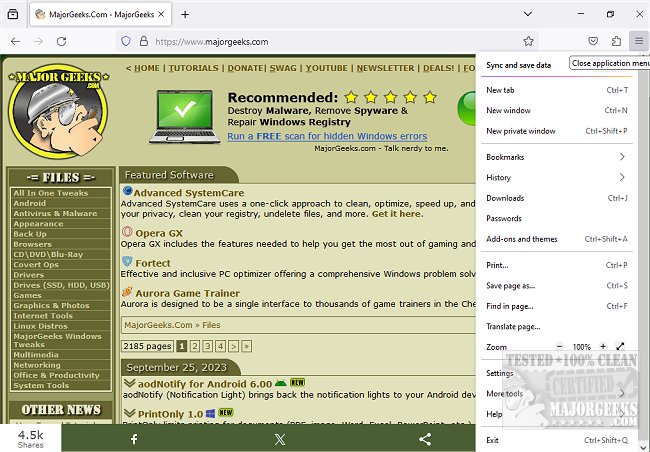Expand the Help submenu

point(557,414)
